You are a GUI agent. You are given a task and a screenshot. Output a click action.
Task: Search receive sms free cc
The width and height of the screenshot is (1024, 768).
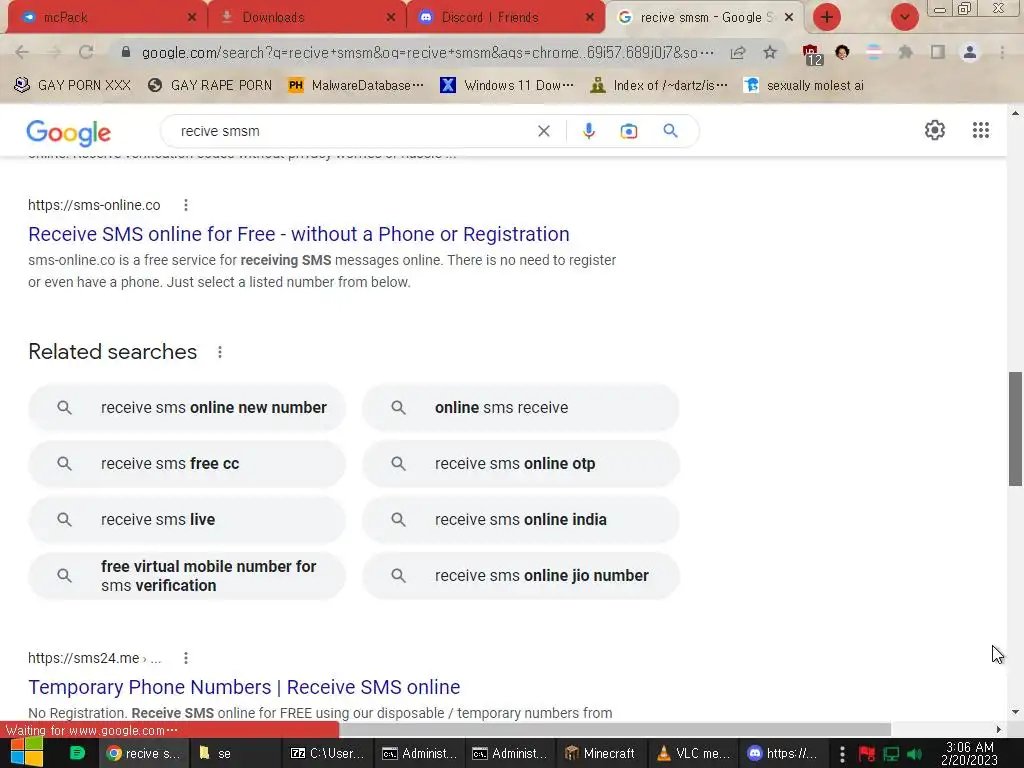click(187, 464)
